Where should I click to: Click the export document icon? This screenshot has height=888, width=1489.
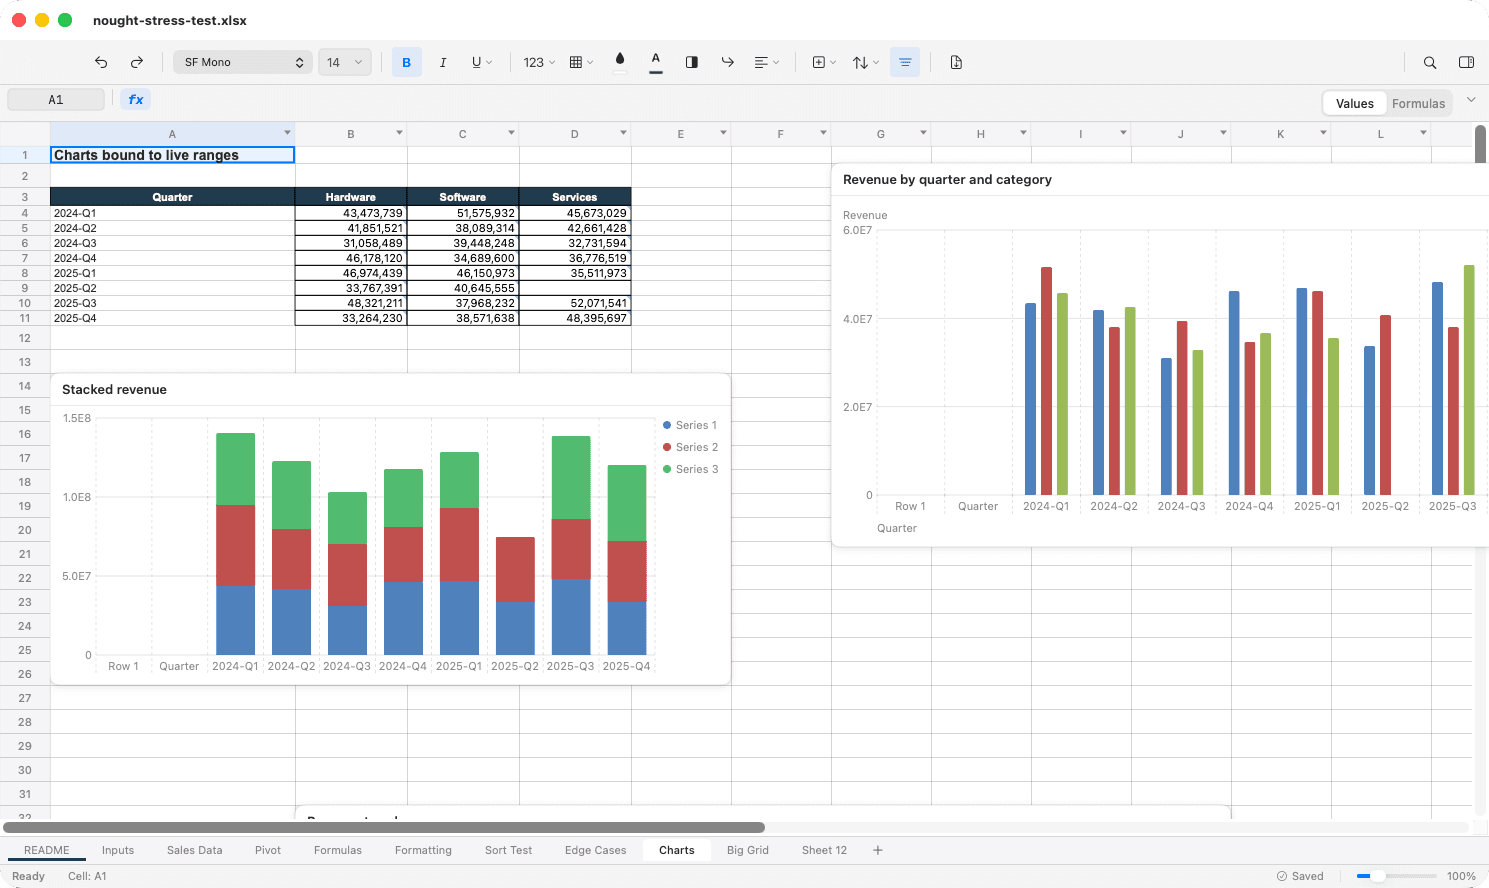point(956,62)
